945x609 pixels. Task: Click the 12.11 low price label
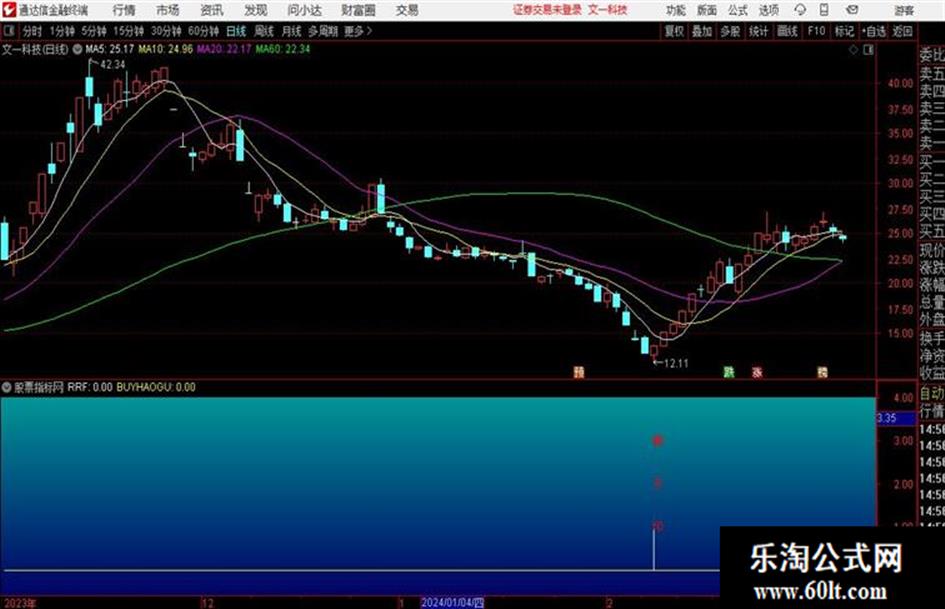(676, 363)
